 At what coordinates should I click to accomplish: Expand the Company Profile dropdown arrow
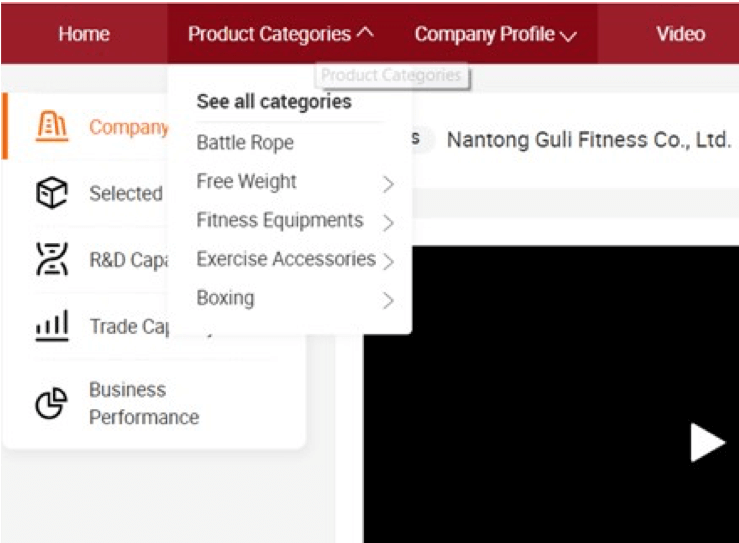pyautogui.click(x=568, y=36)
